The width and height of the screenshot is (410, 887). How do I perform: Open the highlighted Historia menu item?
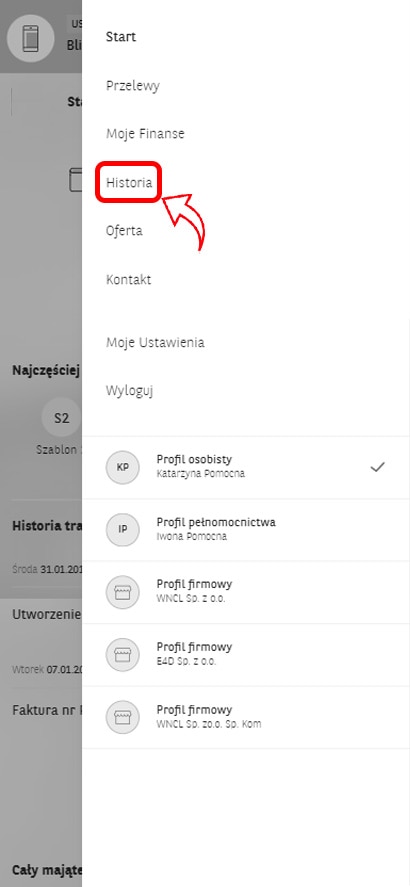(129, 183)
